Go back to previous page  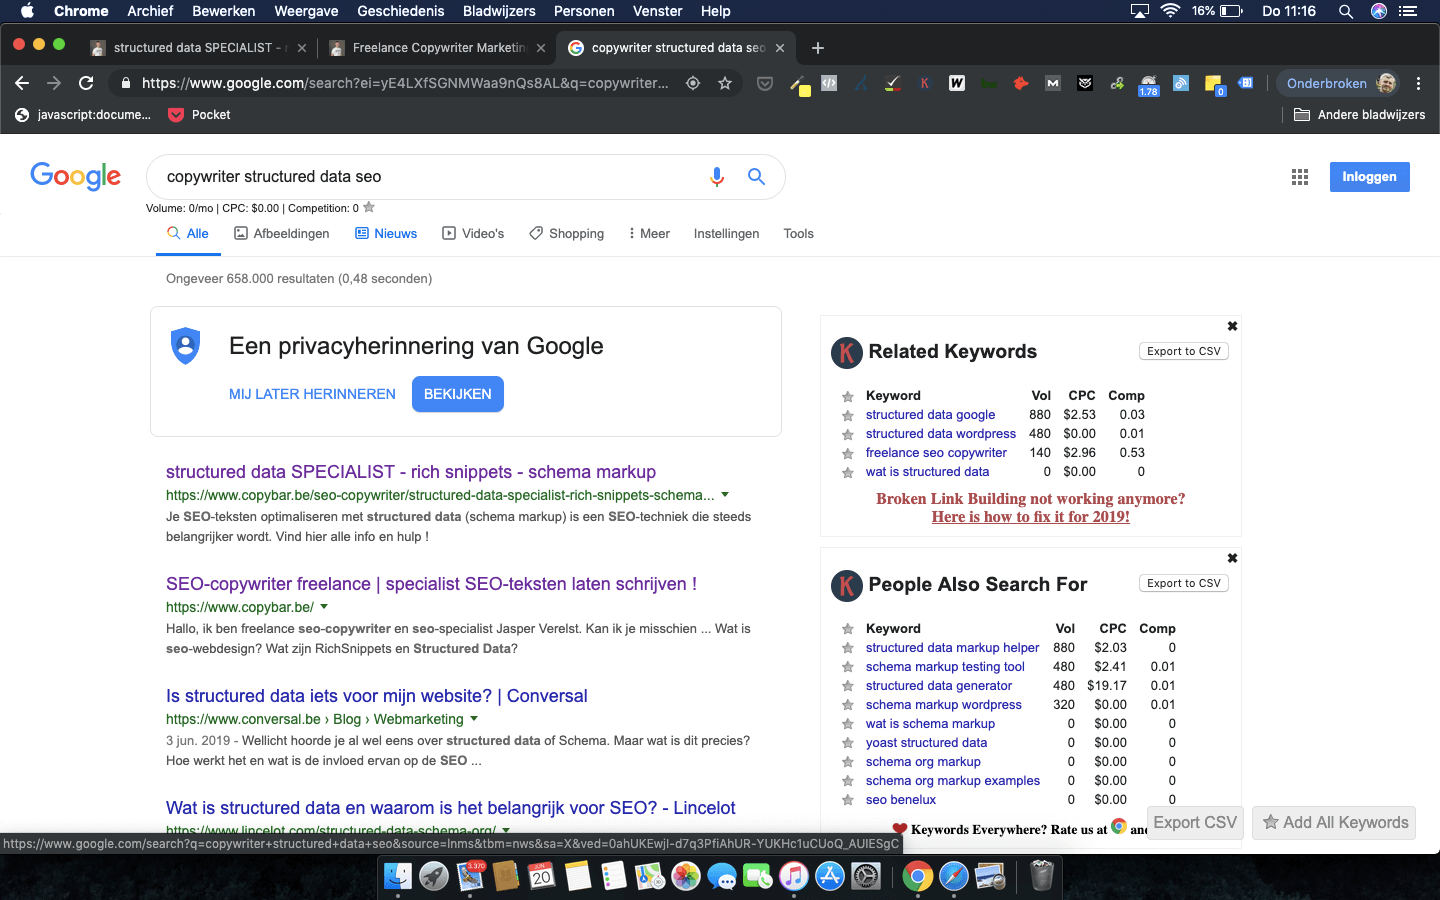tap(22, 83)
